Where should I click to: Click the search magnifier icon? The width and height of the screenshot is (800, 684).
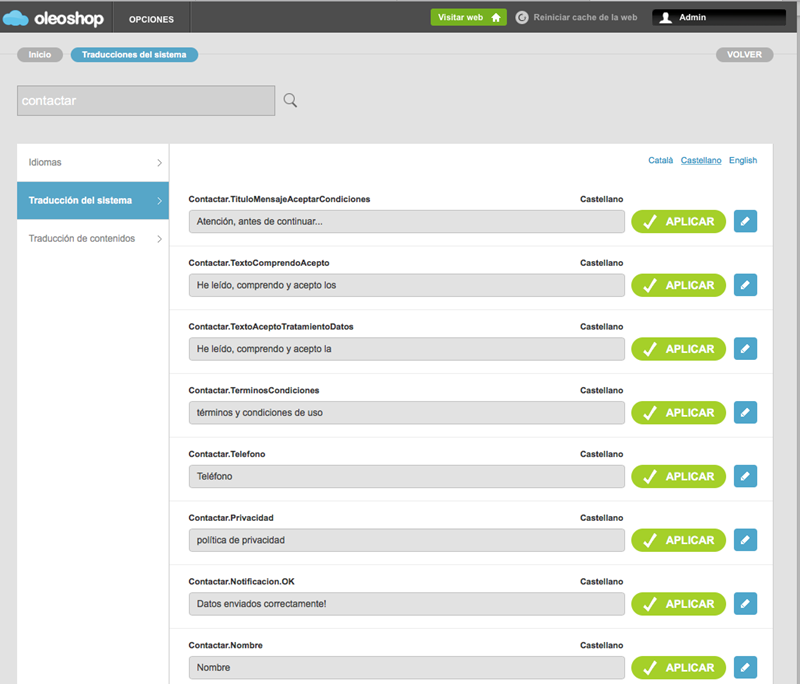291,100
